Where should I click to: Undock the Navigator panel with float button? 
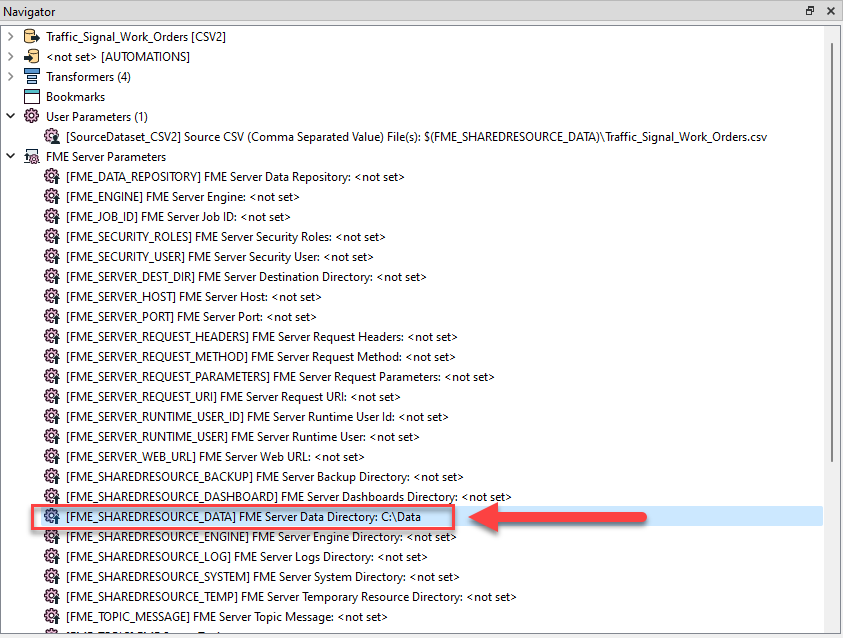pos(810,11)
